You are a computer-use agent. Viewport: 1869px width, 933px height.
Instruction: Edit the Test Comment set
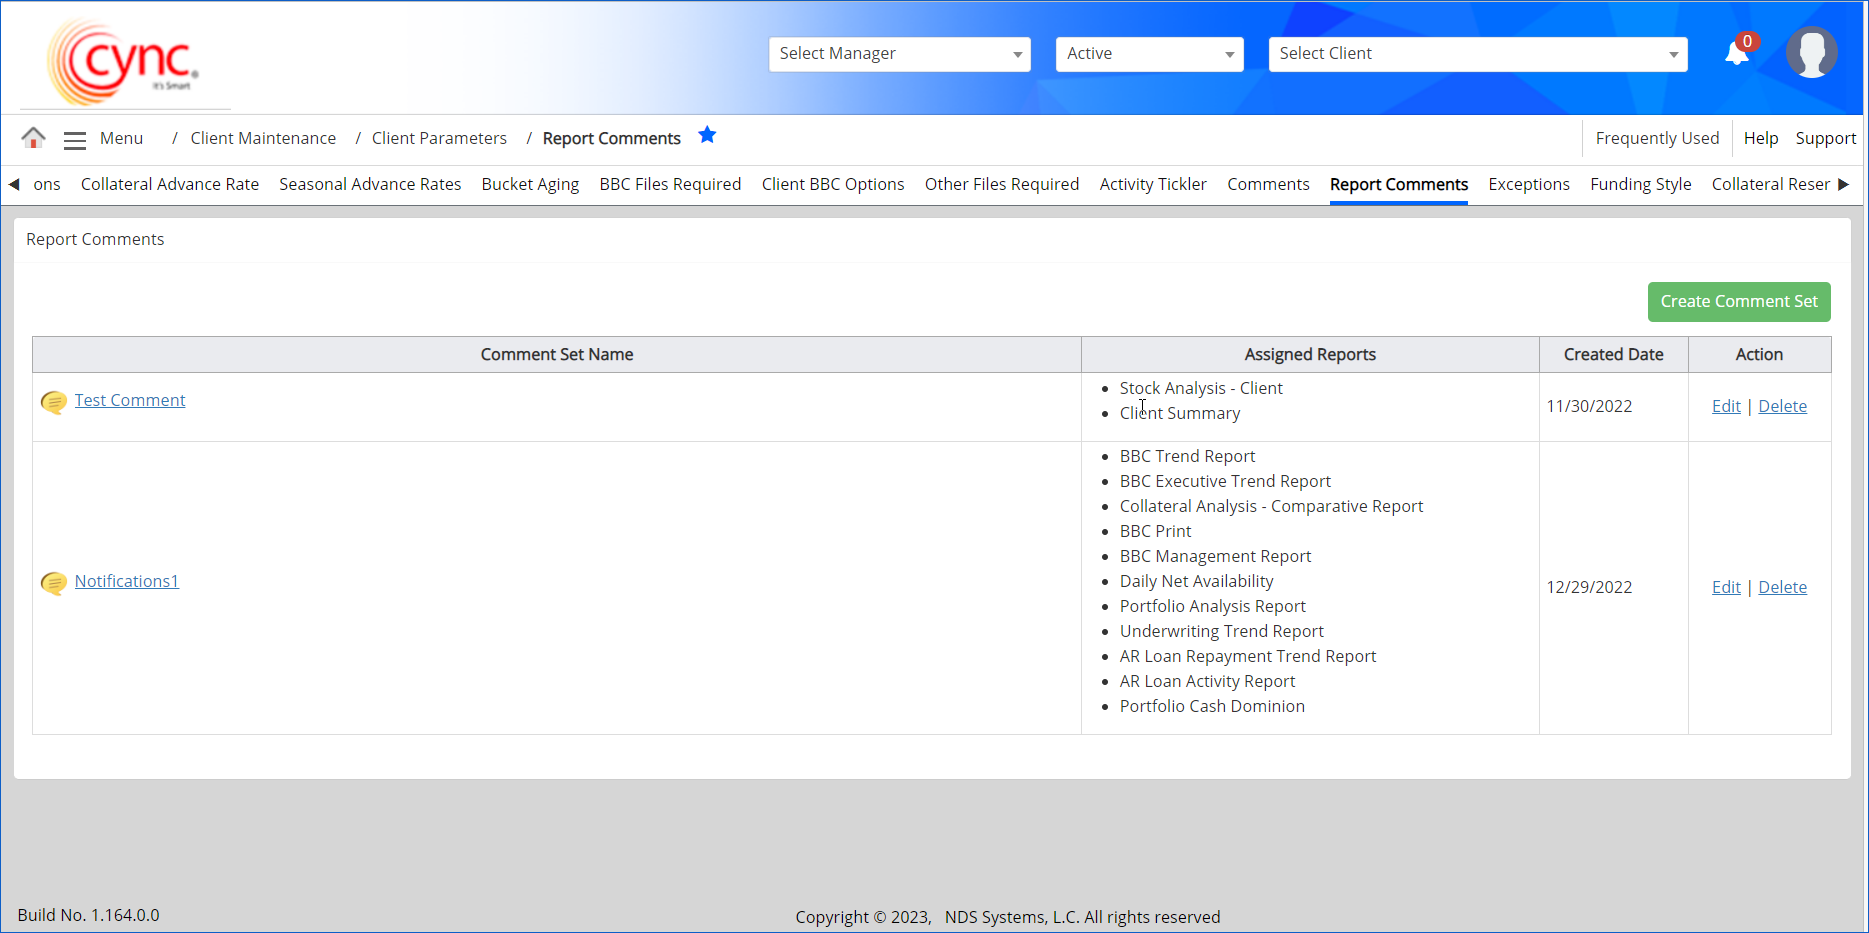click(x=1725, y=406)
